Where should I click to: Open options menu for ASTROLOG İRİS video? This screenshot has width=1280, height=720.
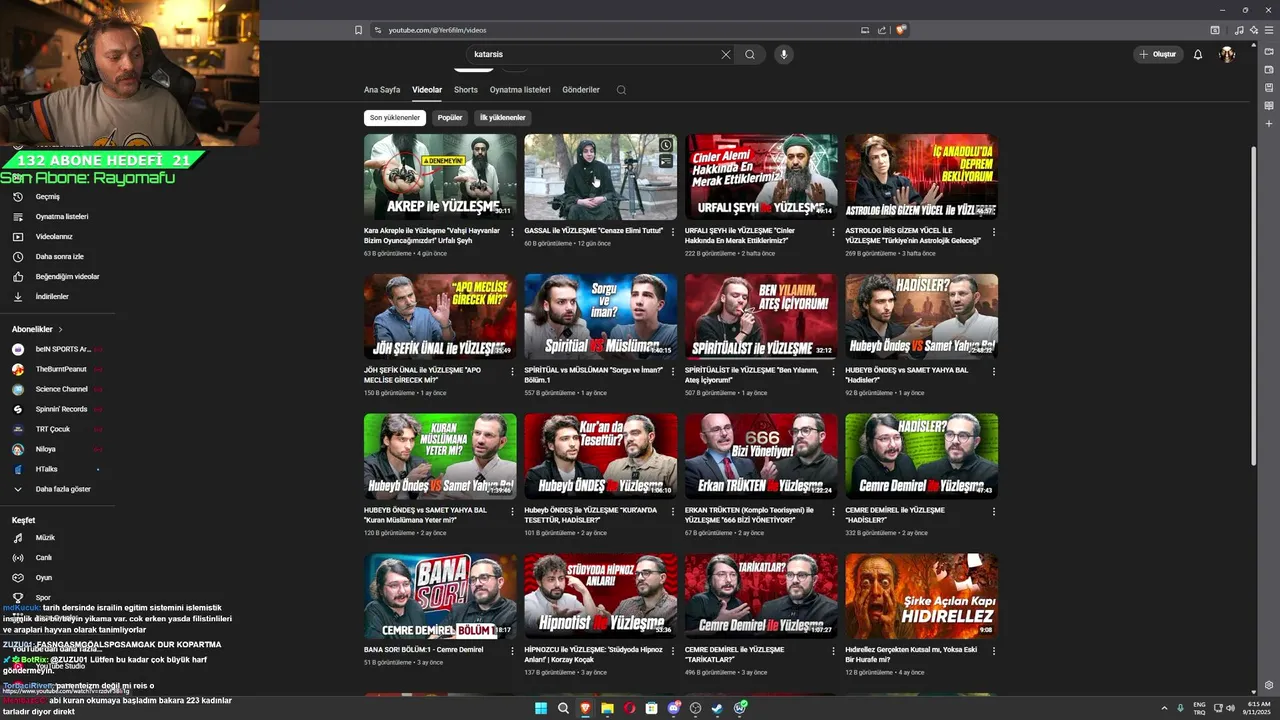tap(994, 232)
